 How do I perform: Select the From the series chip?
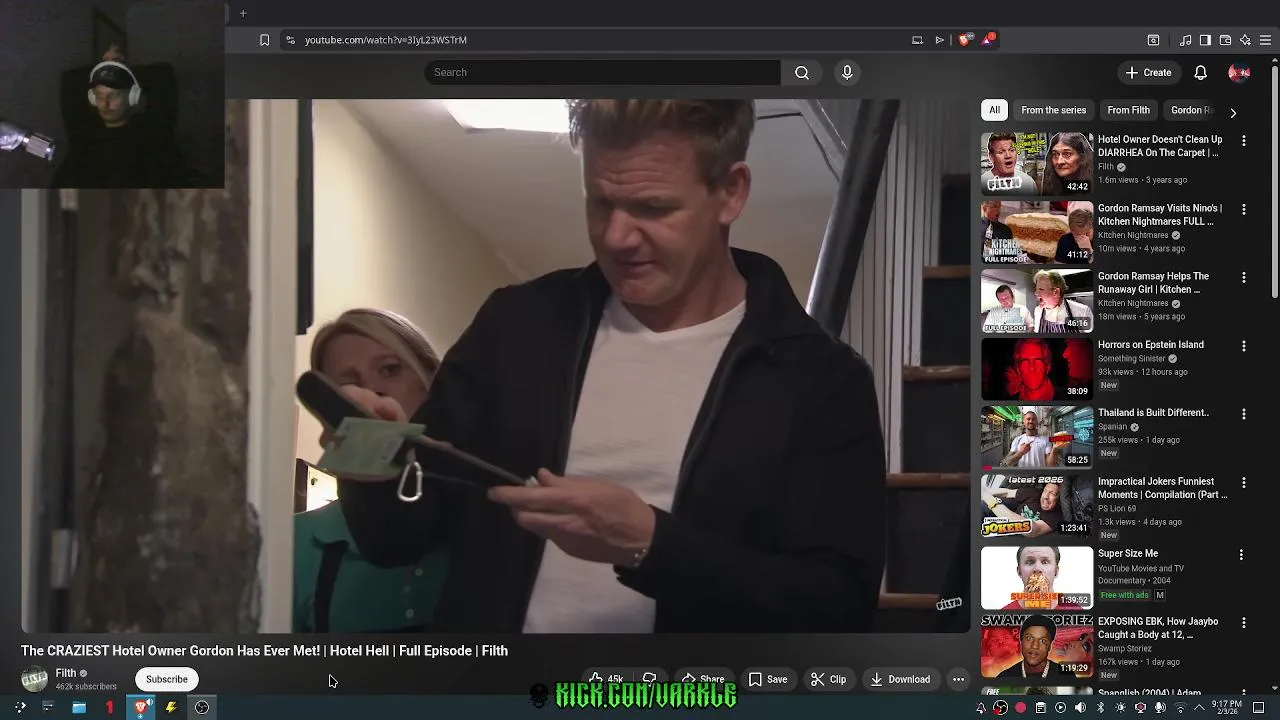tap(1053, 110)
